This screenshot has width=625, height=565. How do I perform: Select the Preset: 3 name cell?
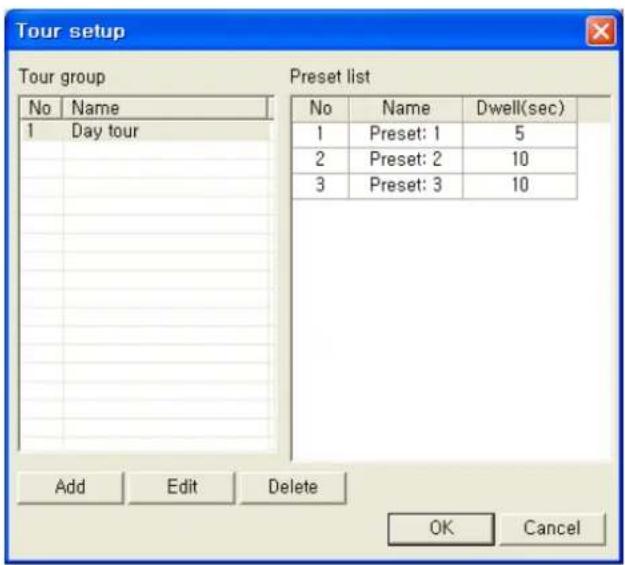[406, 185]
